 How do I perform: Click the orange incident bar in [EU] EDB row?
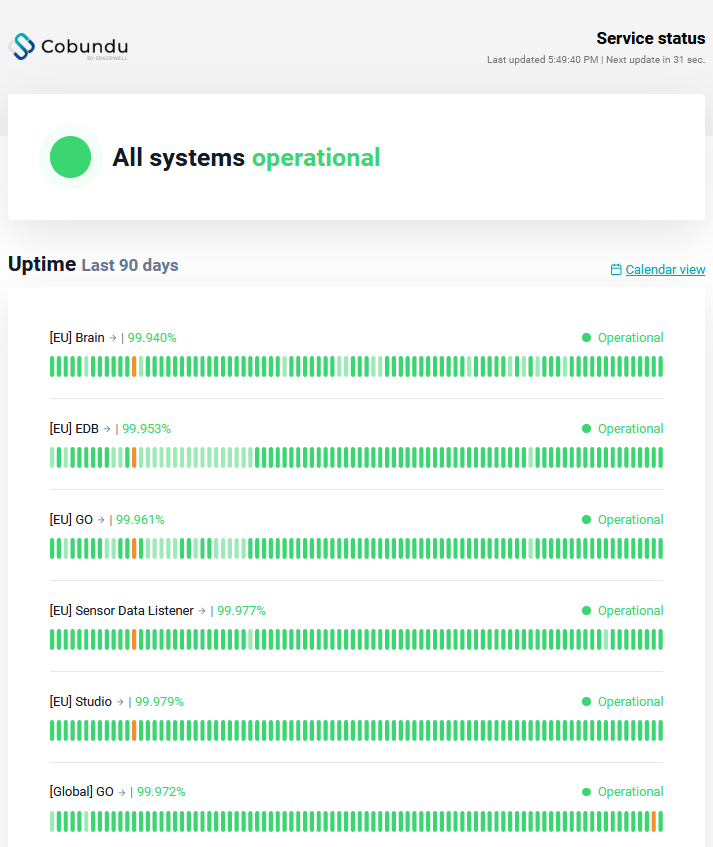[134, 458]
